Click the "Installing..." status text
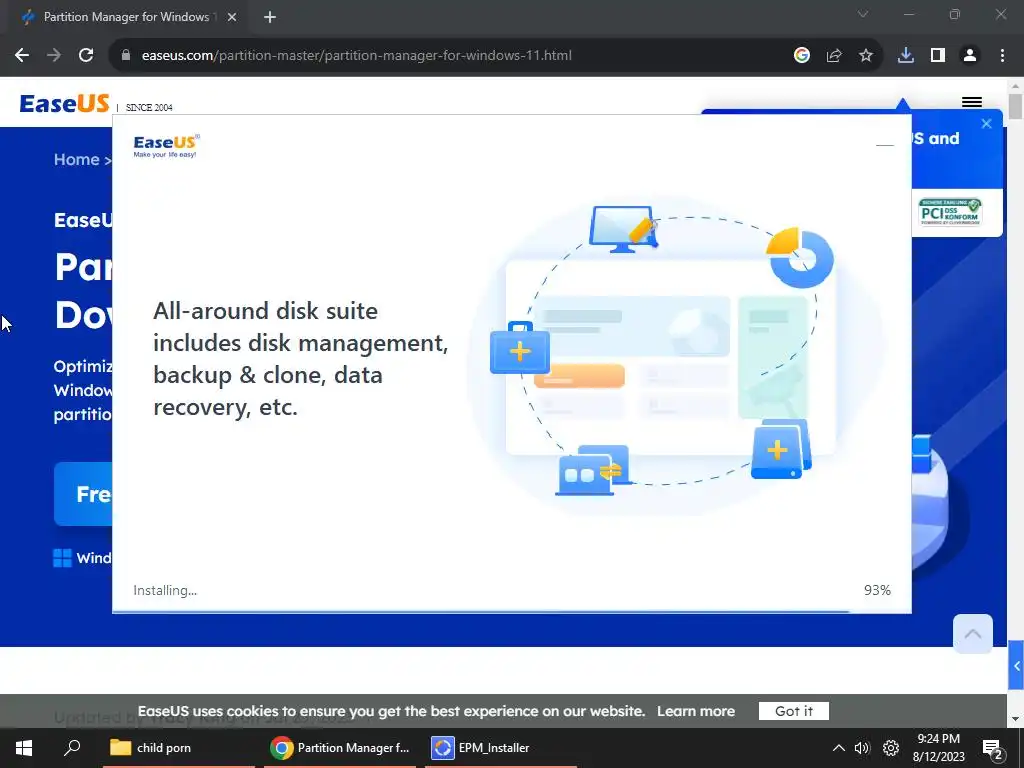Image resolution: width=1024 pixels, height=768 pixels. (165, 590)
